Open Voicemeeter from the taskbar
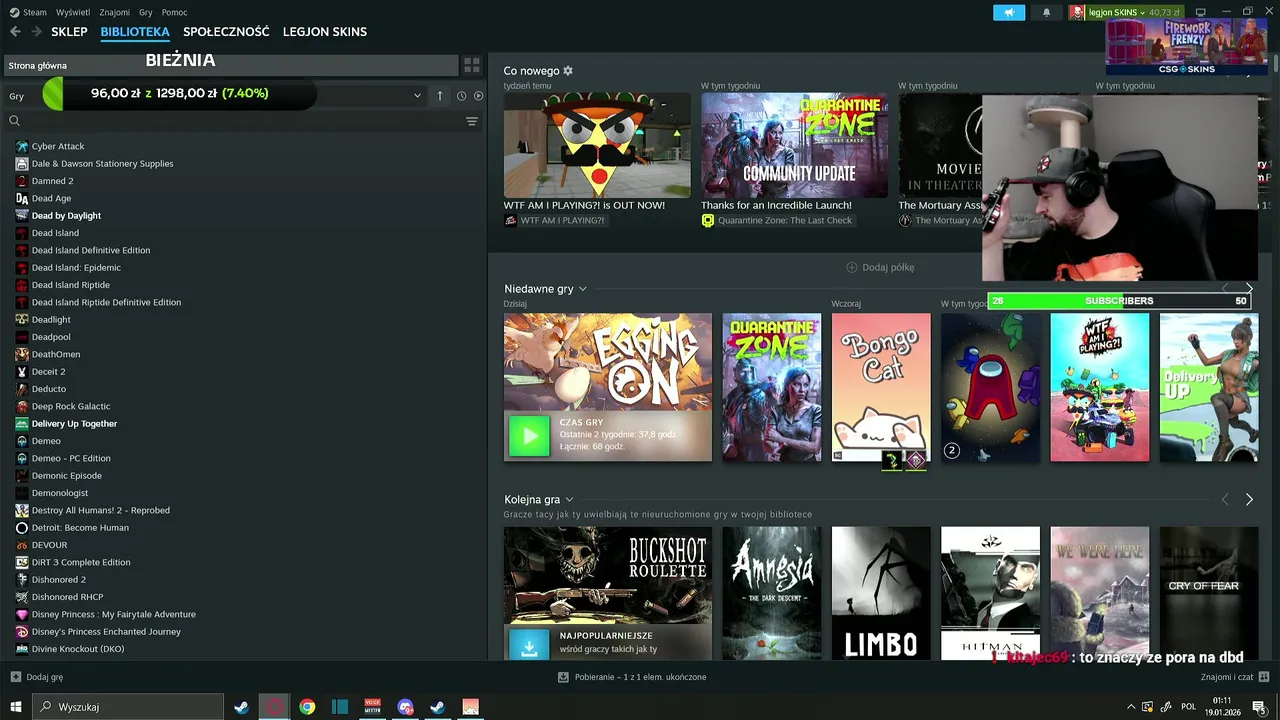 (x=373, y=707)
